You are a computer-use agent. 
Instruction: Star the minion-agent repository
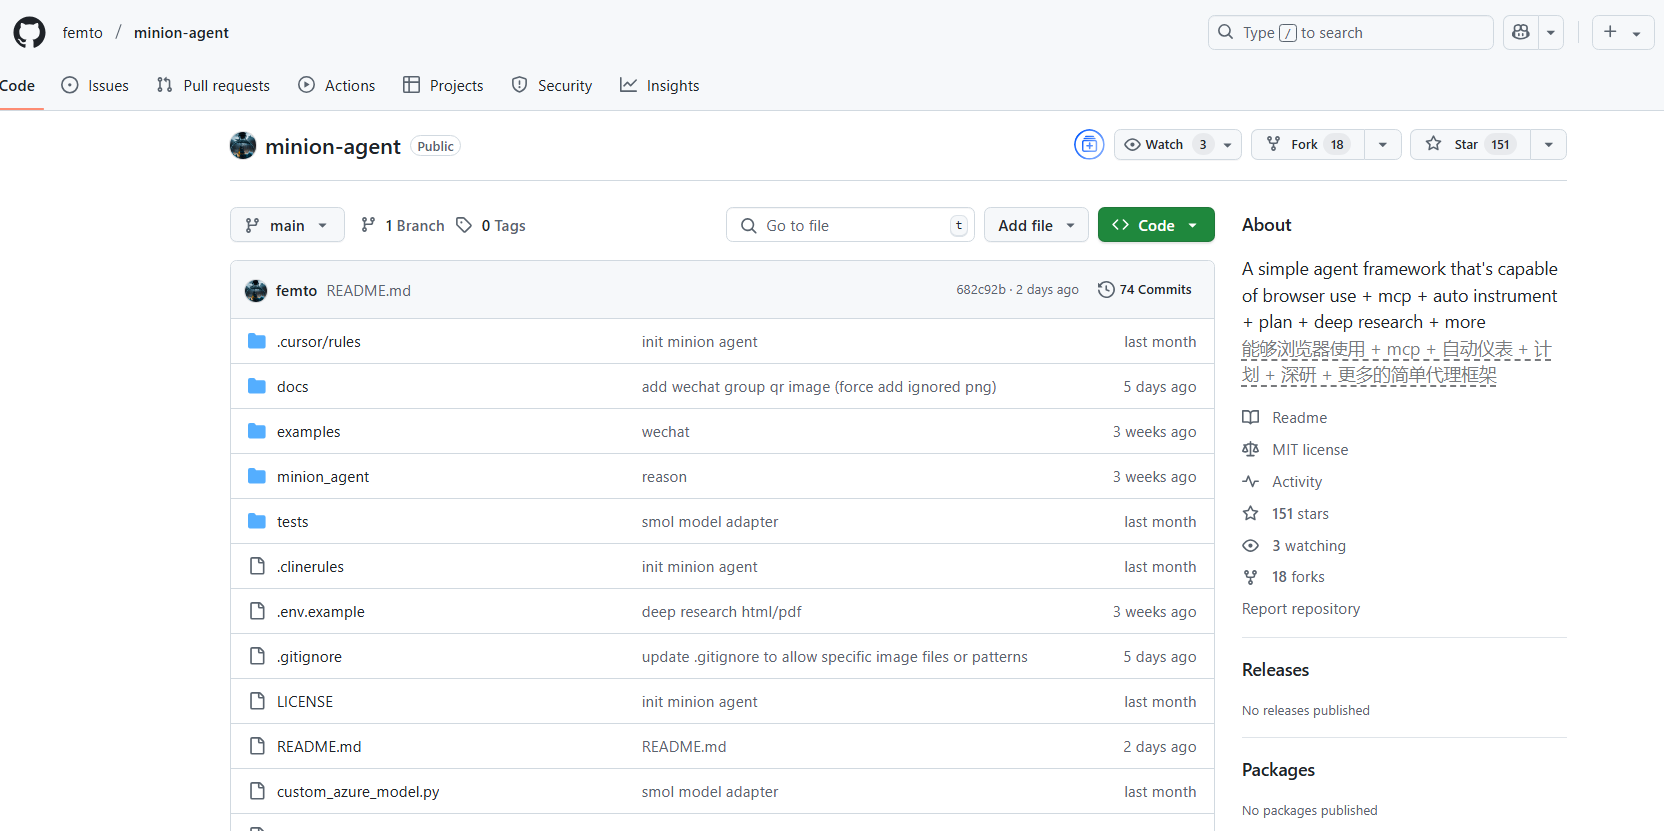point(1470,144)
